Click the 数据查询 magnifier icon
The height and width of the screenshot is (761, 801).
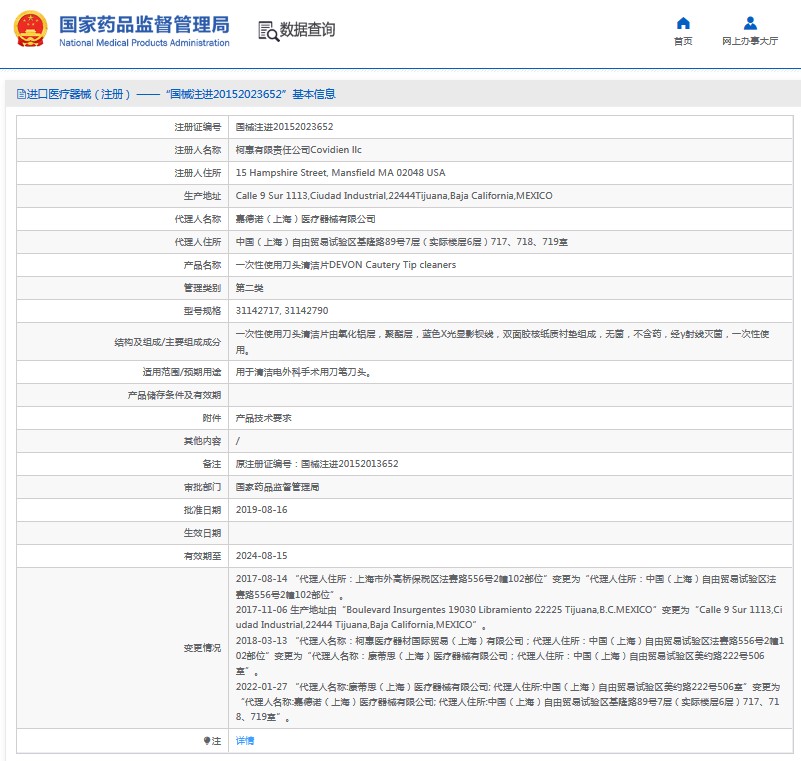click(267, 30)
